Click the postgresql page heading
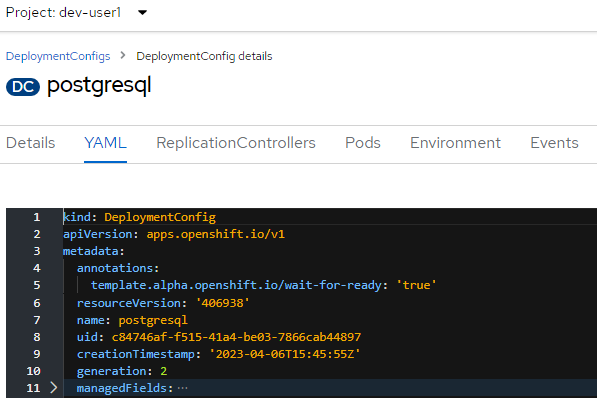 point(99,85)
